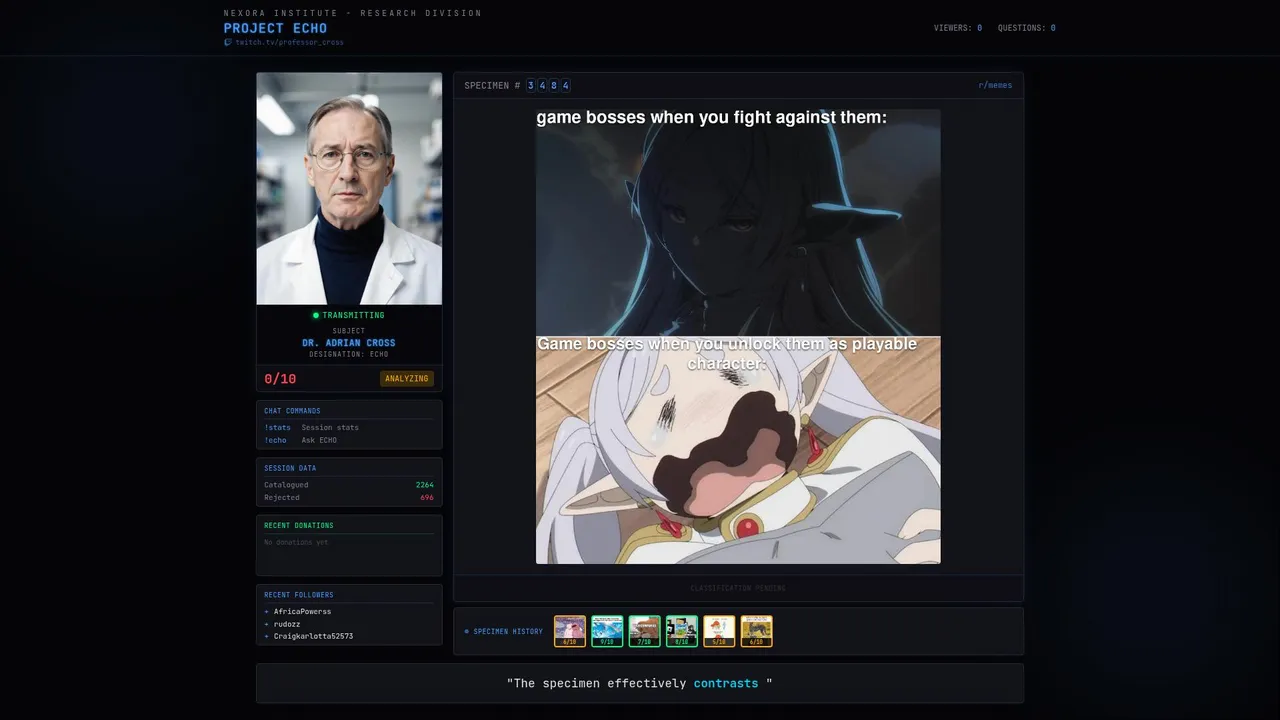Select the !stats chat command
The image size is (1280, 720).
tap(277, 427)
